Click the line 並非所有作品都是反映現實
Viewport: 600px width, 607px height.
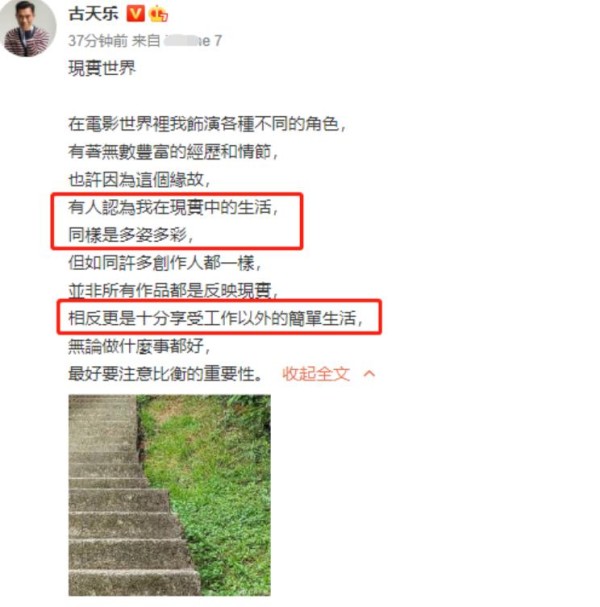(x=173, y=291)
